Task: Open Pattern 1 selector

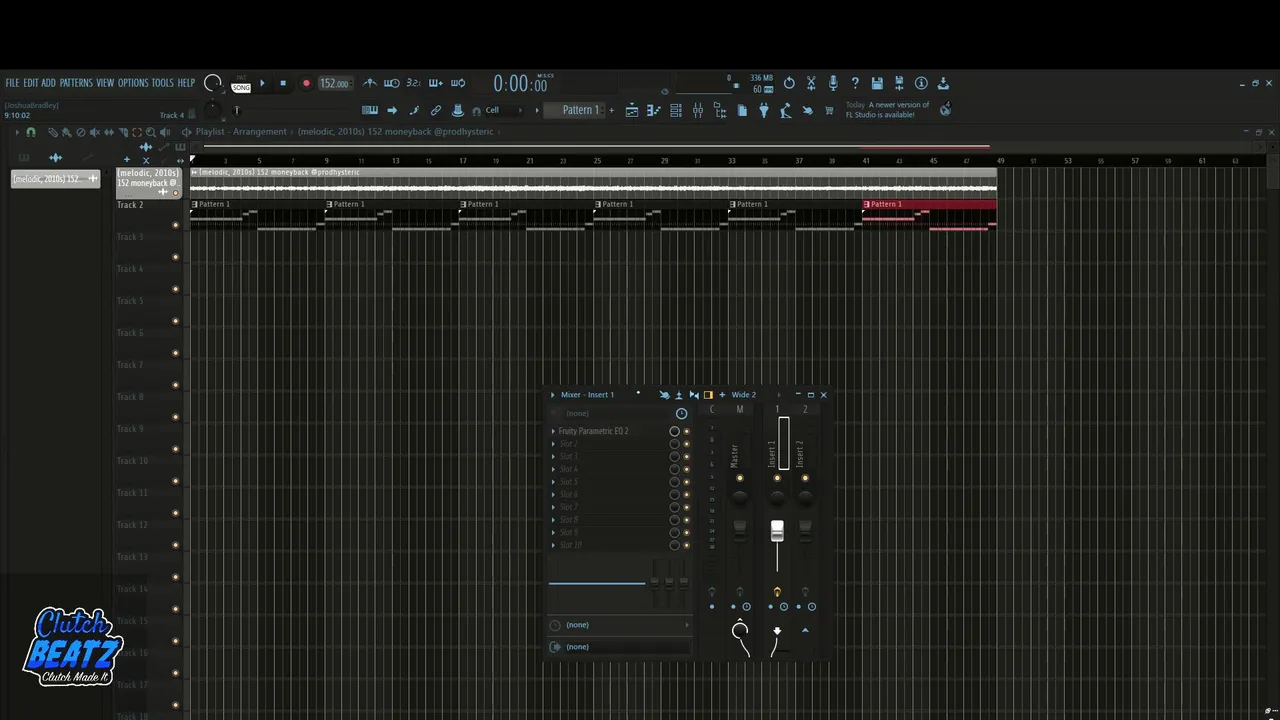Action: 574,110
